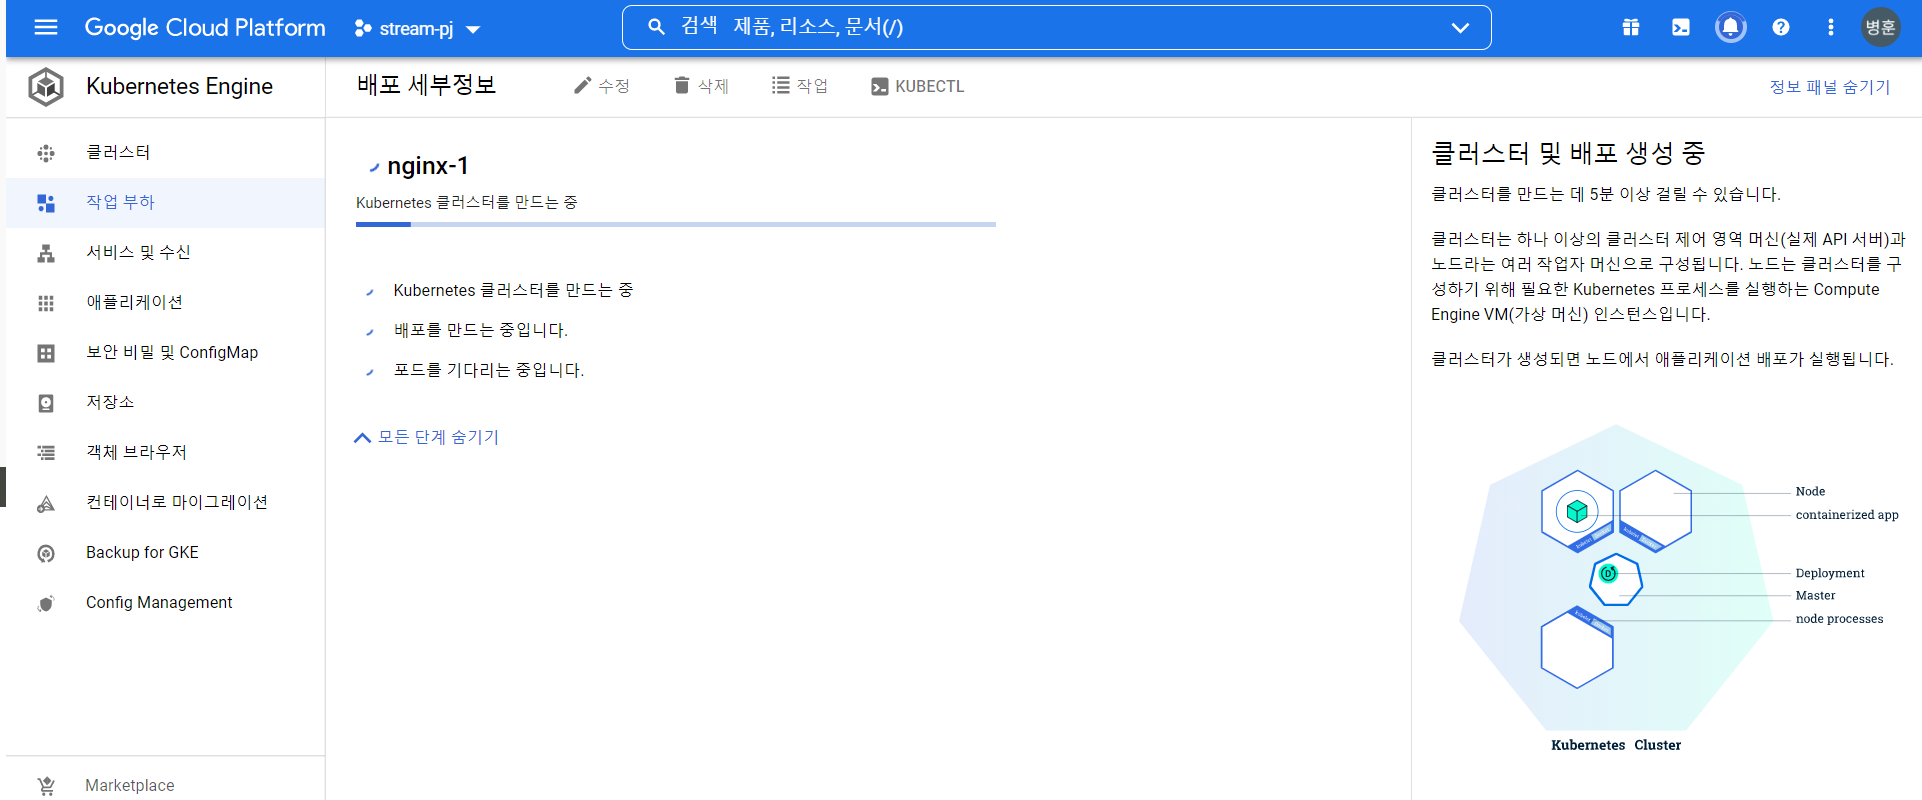Open the 작업 actions list button
Image resolution: width=1922 pixels, height=800 pixels.
pyautogui.click(x=799, y=86)
